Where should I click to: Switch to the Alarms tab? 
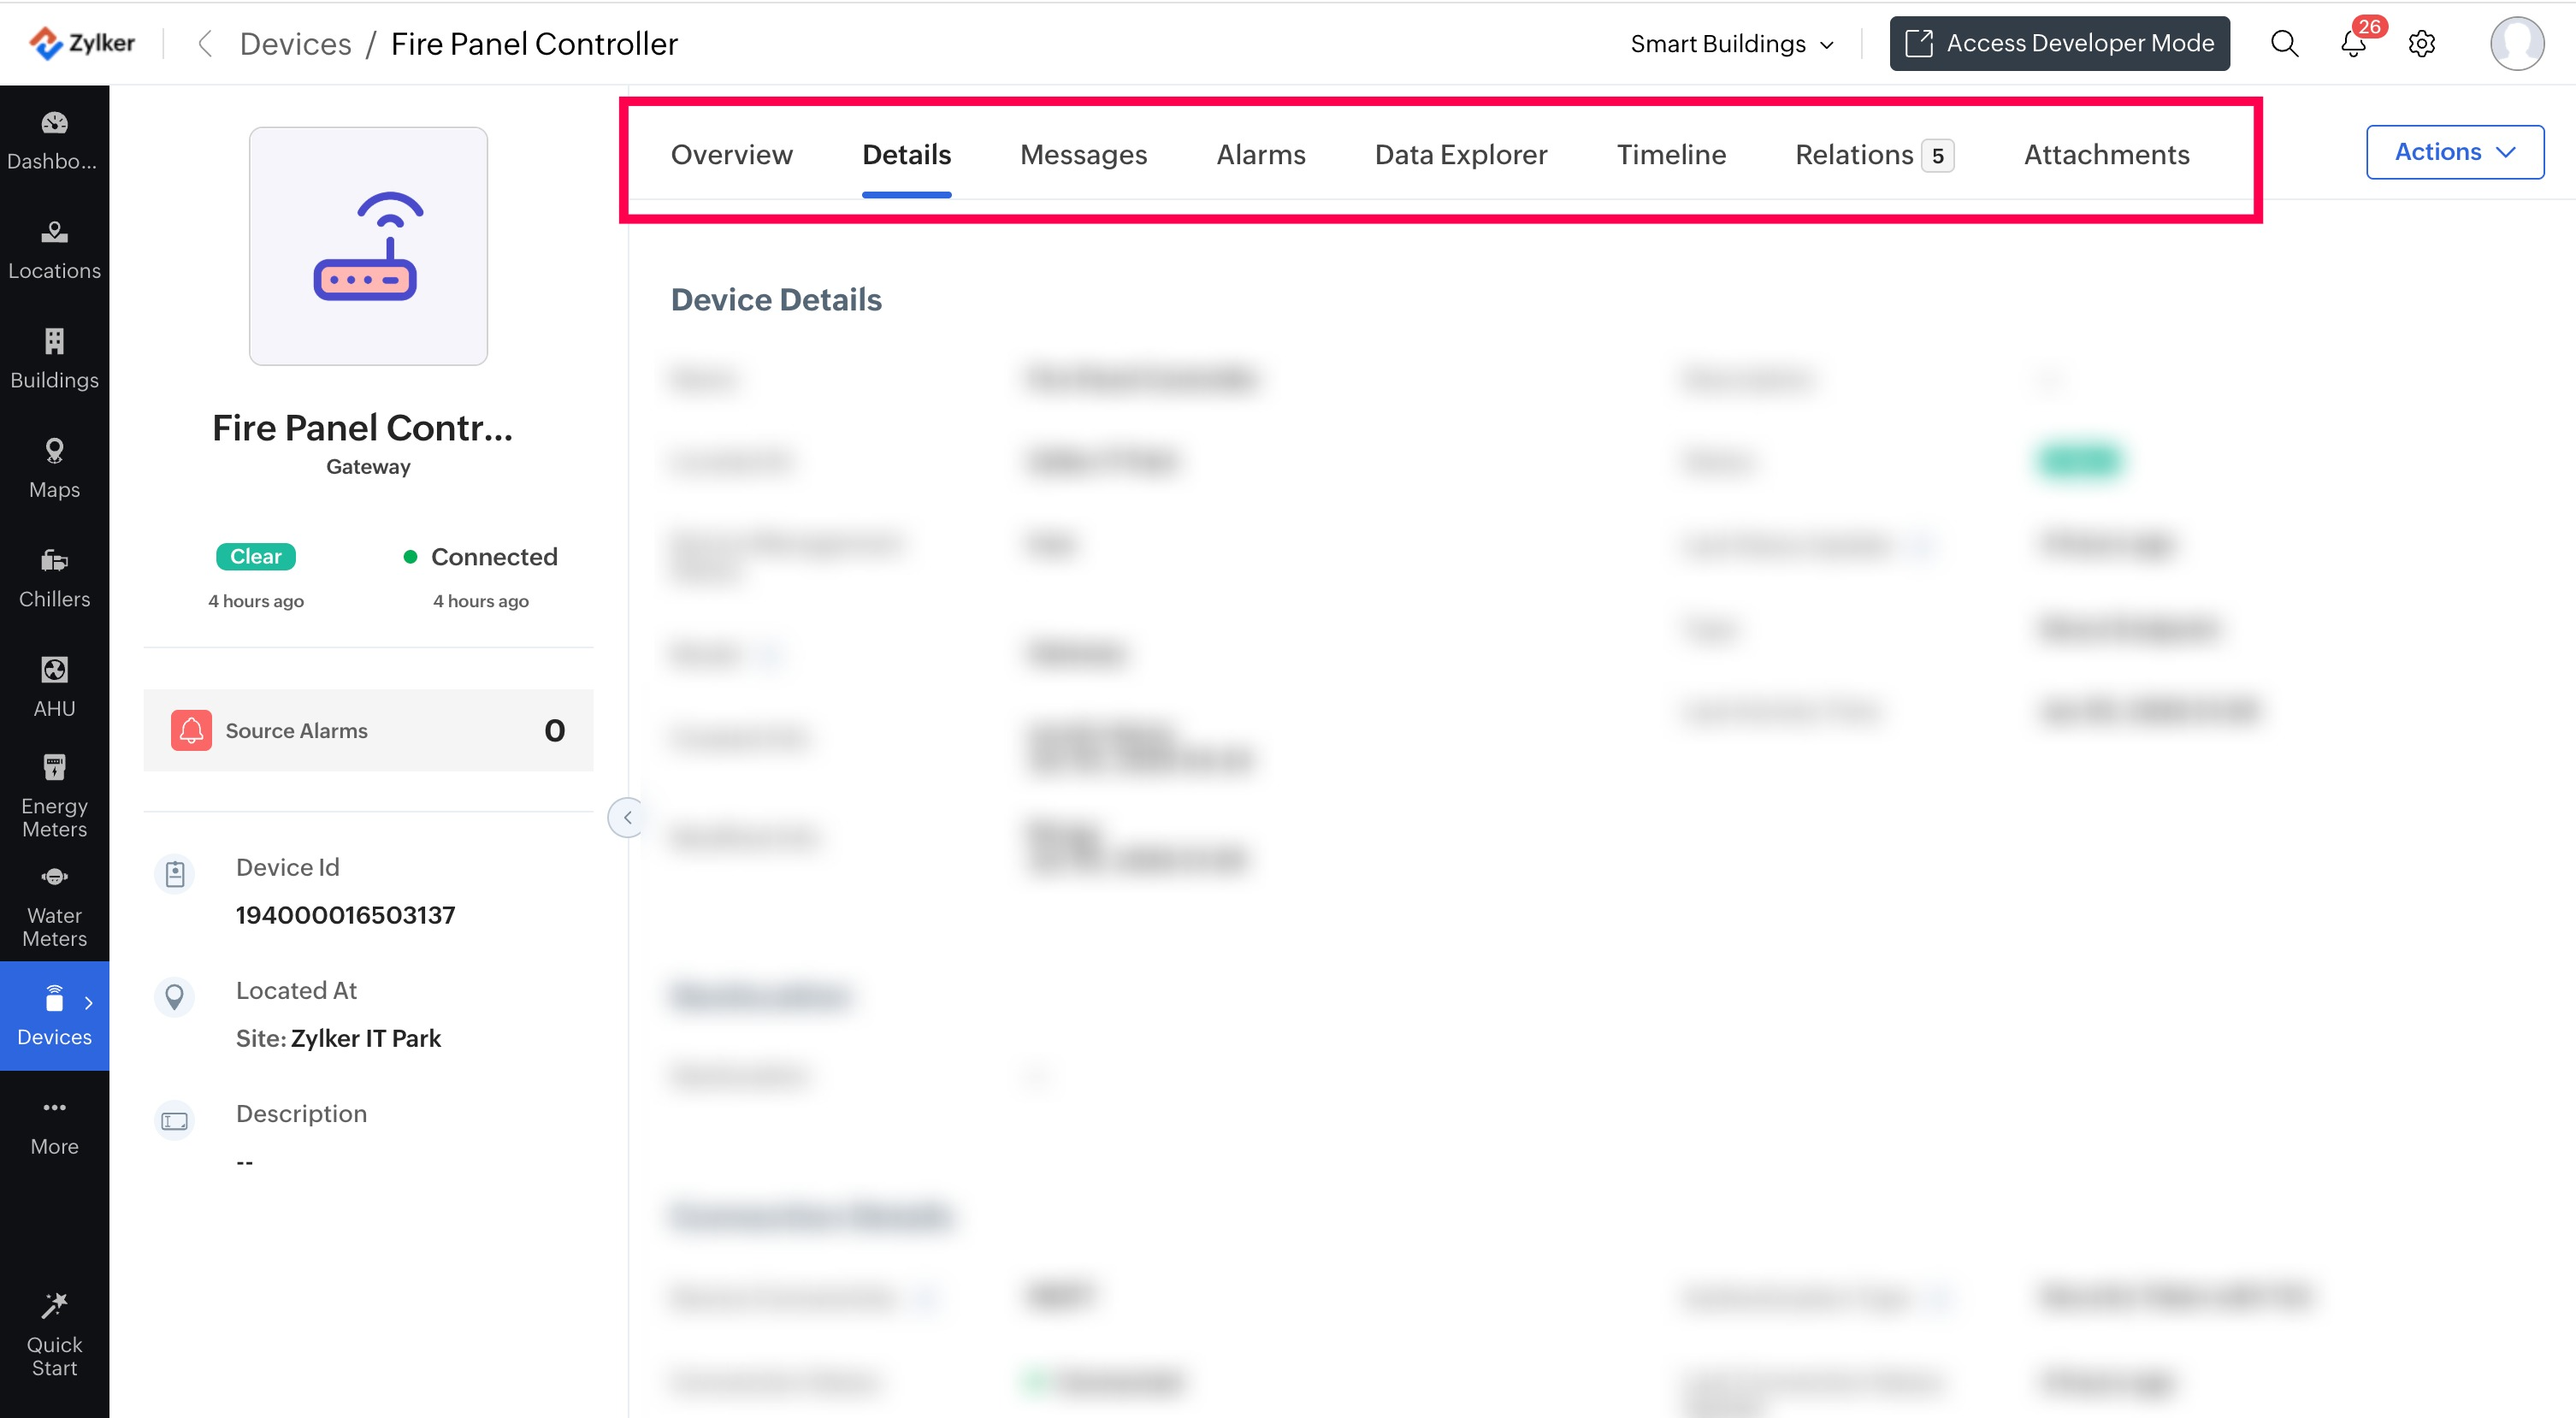pos(1260,155)
